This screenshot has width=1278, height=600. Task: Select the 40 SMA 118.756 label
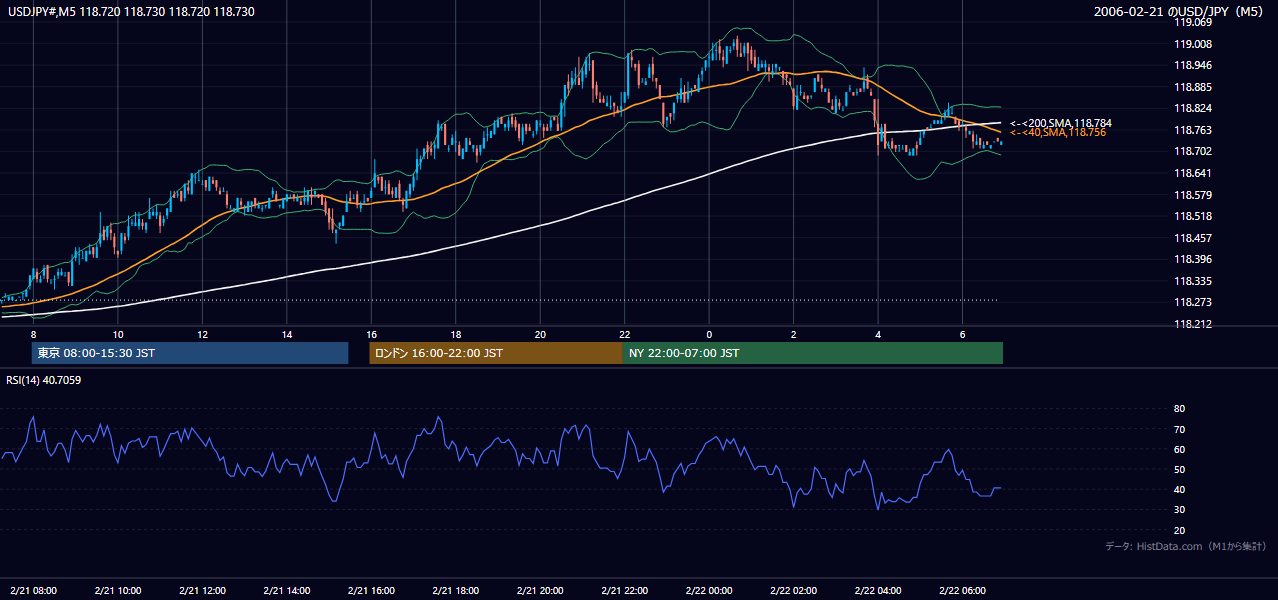coord(1057,133)
